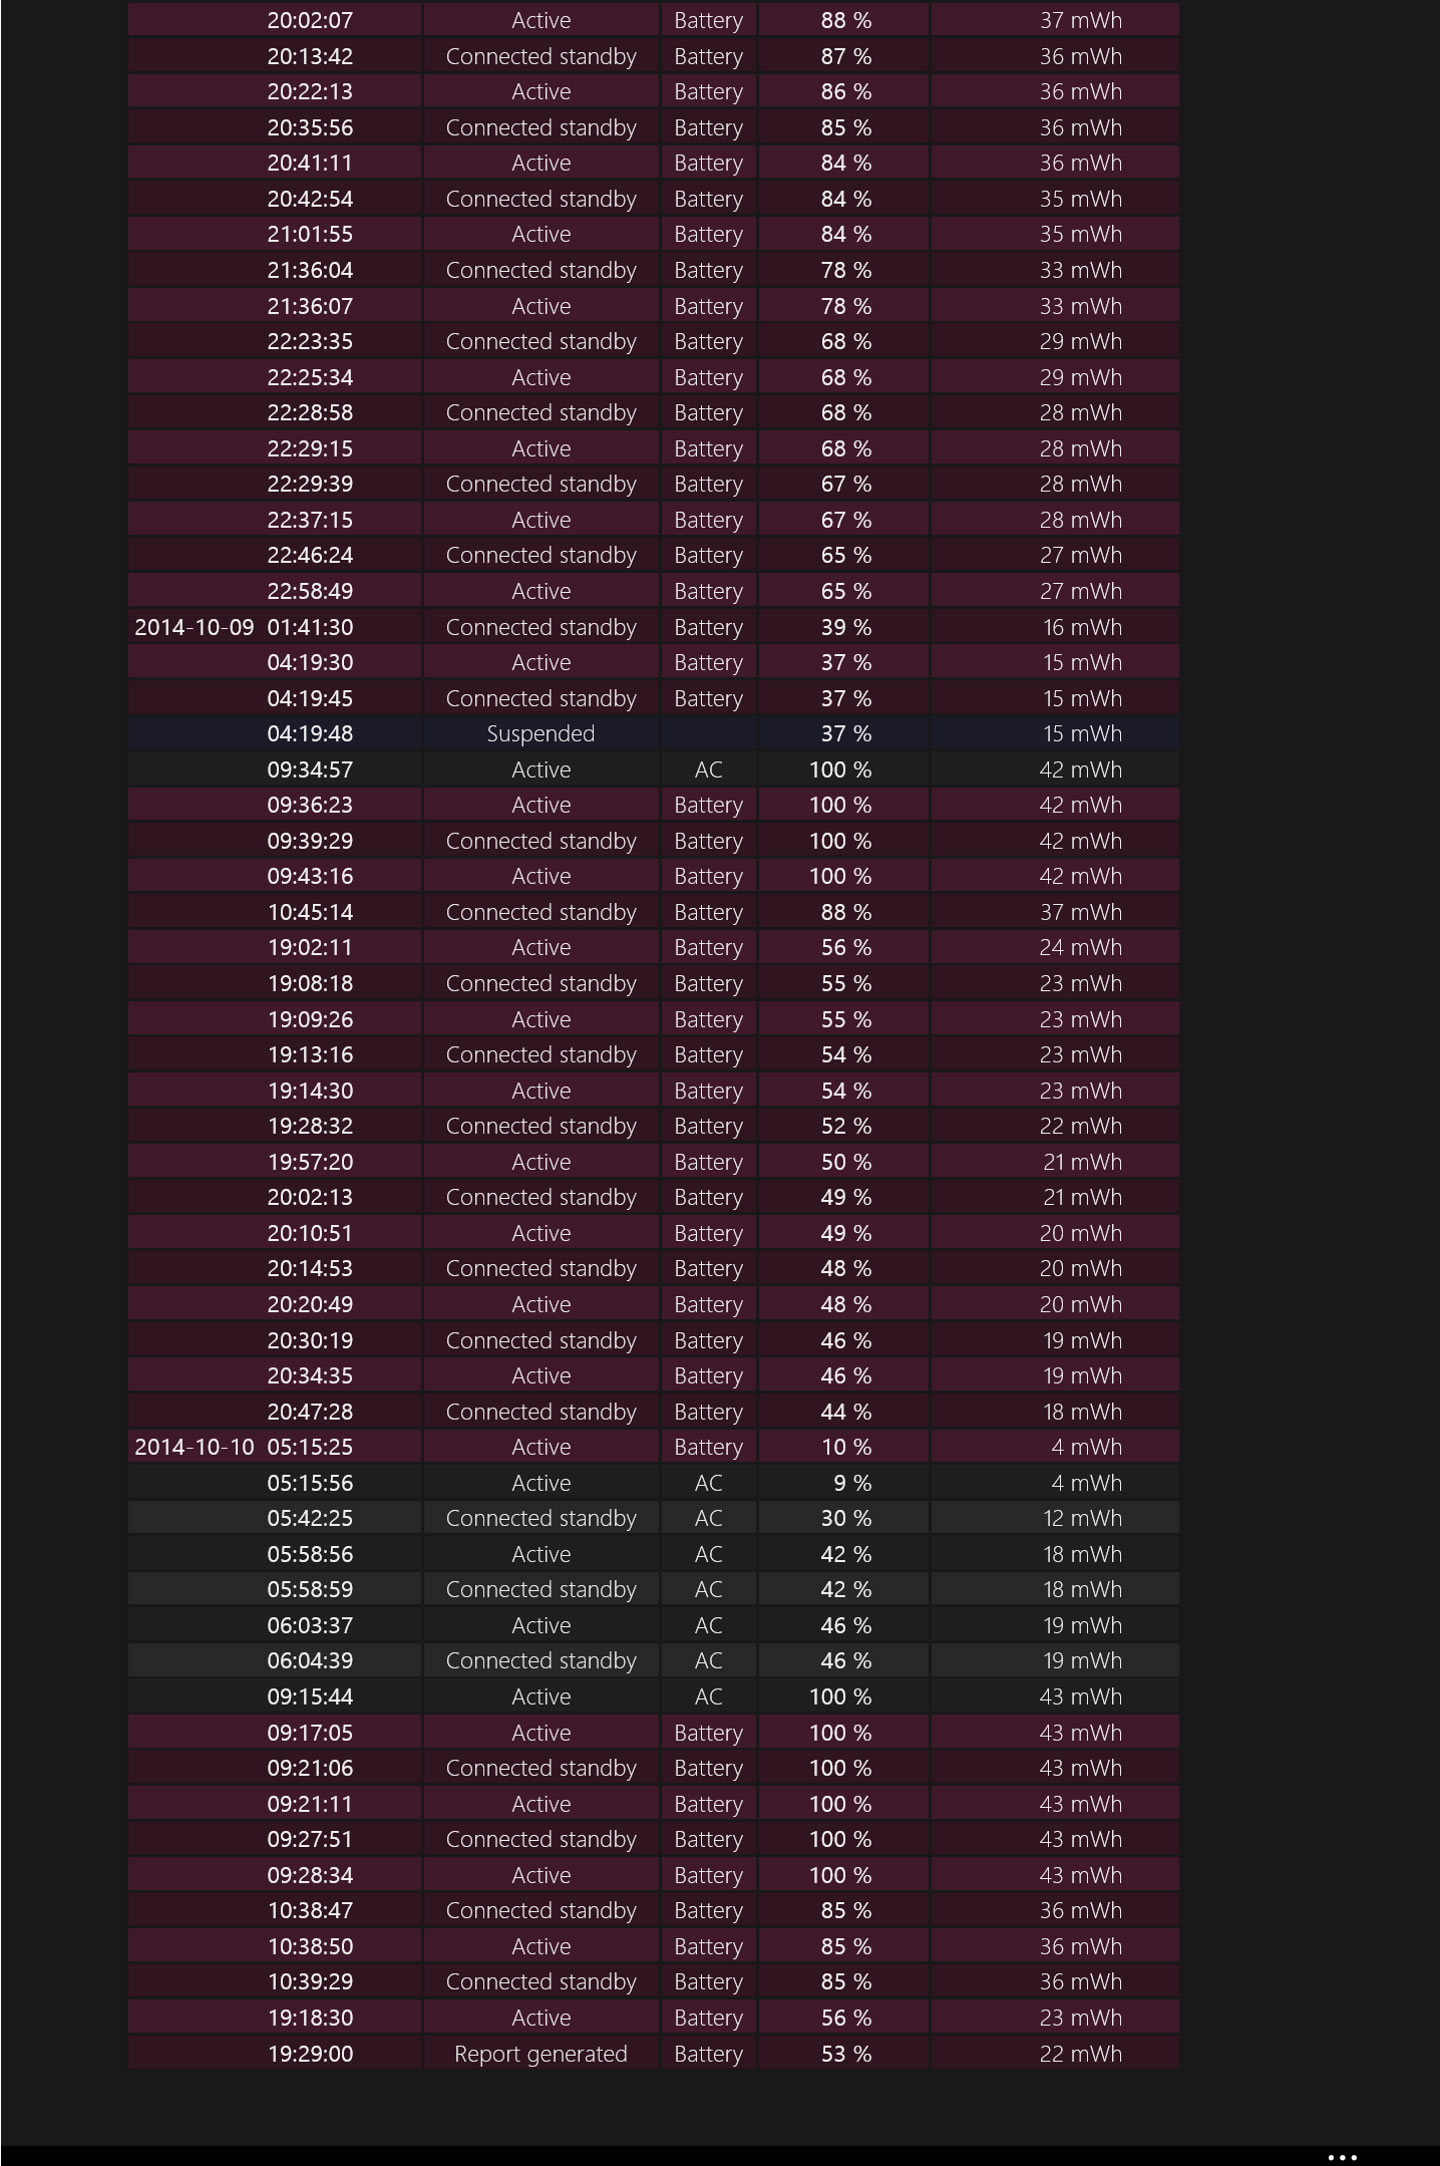Image resolution: width=1440 pixels, height=2166 pixels.
Task: Click the 39 % capacity cell
Action: [845, 627]
